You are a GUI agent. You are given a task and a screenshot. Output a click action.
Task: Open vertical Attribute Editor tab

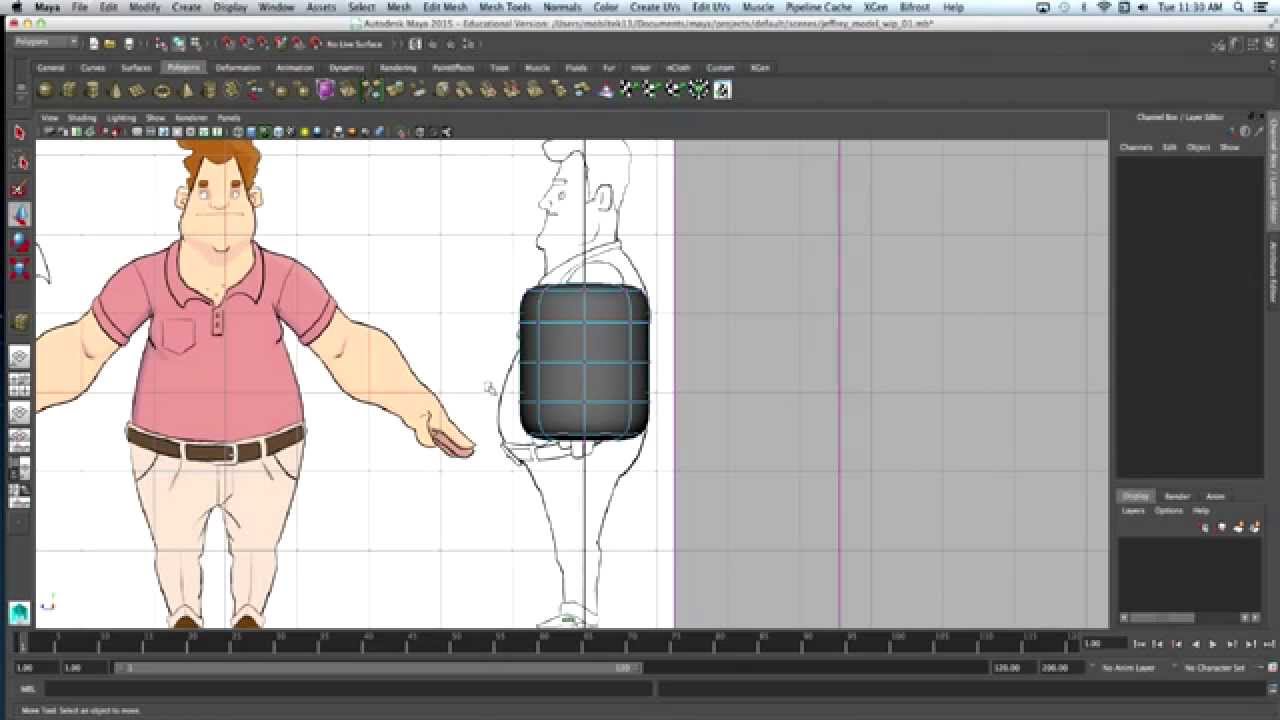point(1274,271)
